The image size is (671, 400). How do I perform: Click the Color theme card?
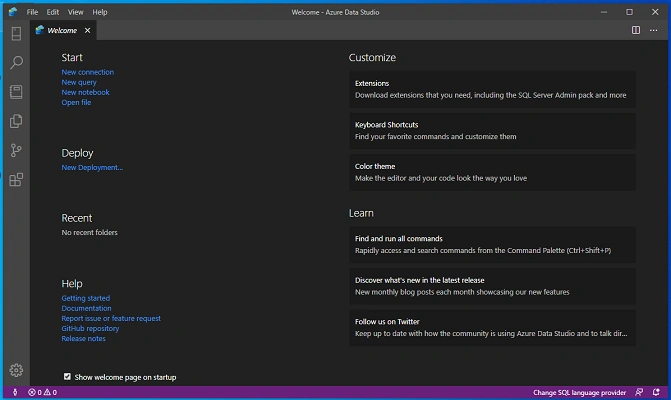click(x=493, y=172)
